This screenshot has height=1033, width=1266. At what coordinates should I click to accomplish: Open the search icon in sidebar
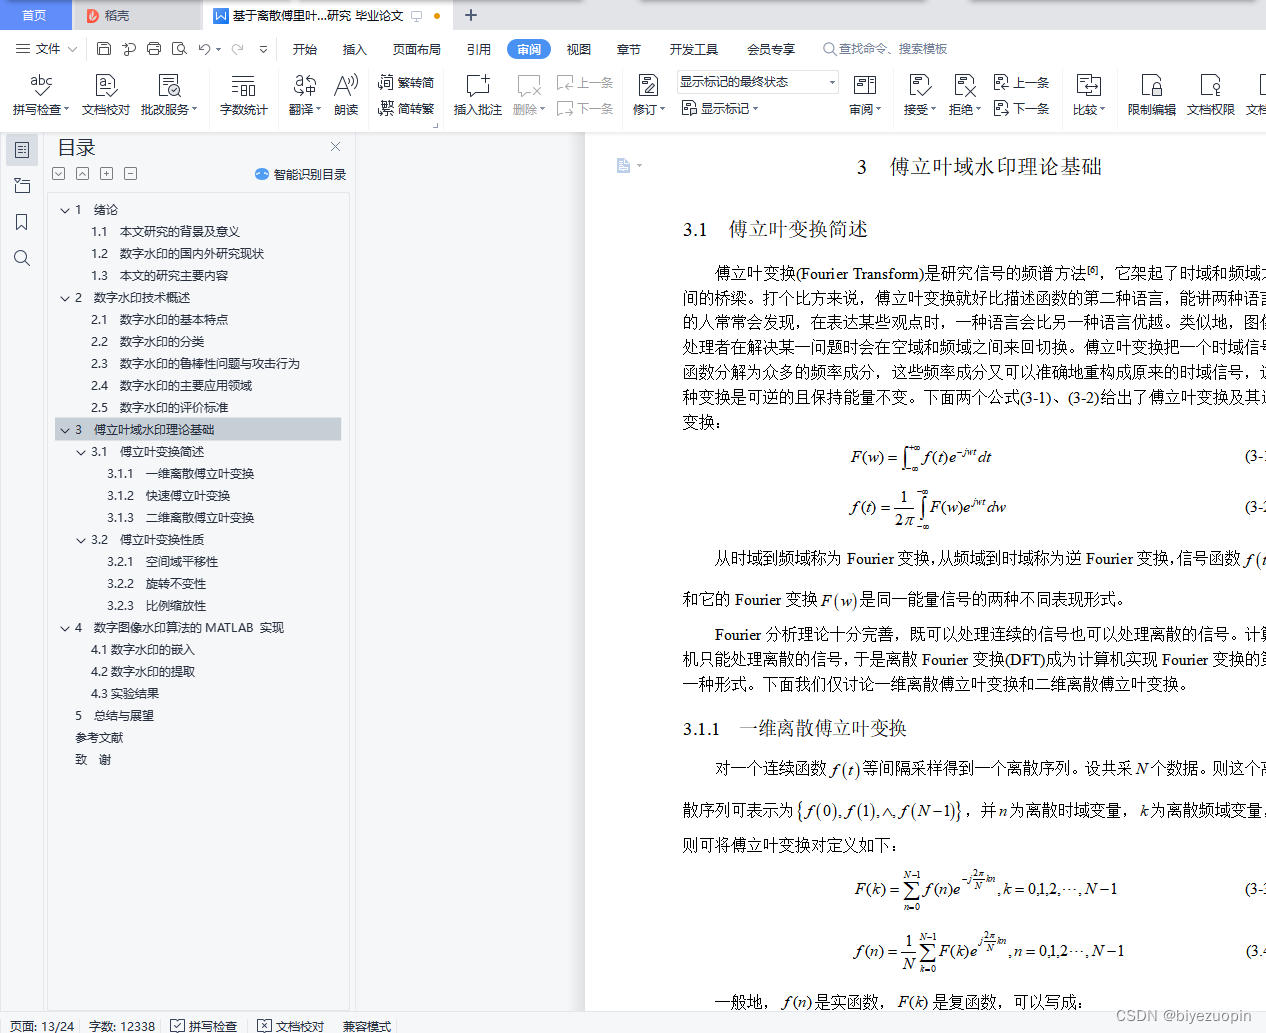22,258
